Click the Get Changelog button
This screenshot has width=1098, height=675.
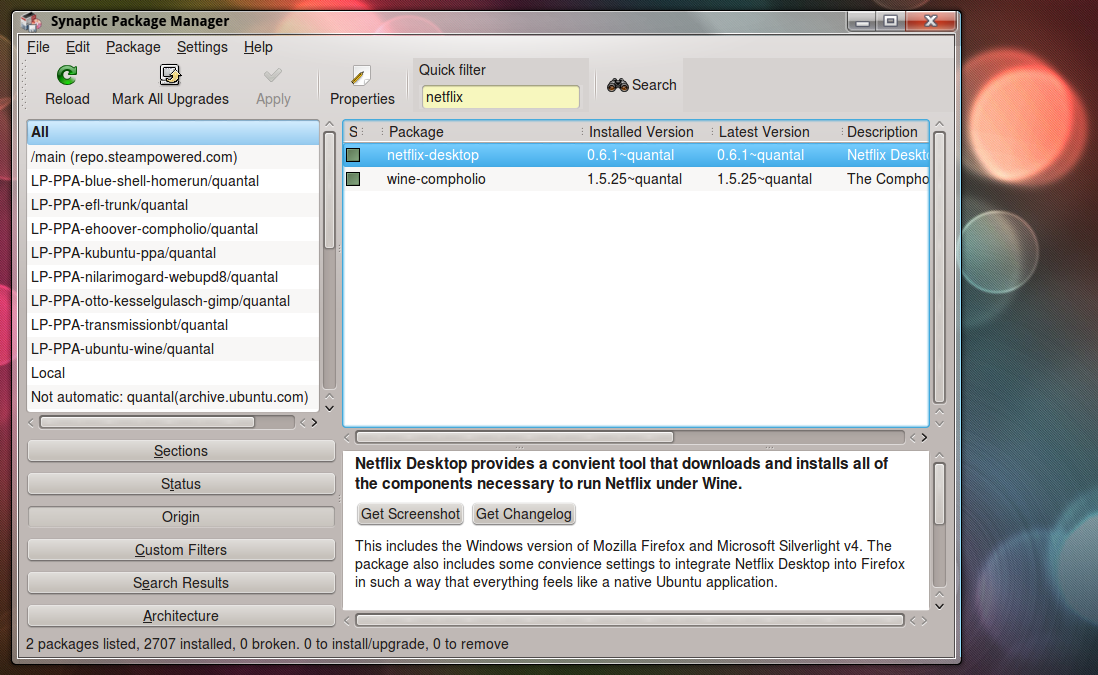pos(524,514)
